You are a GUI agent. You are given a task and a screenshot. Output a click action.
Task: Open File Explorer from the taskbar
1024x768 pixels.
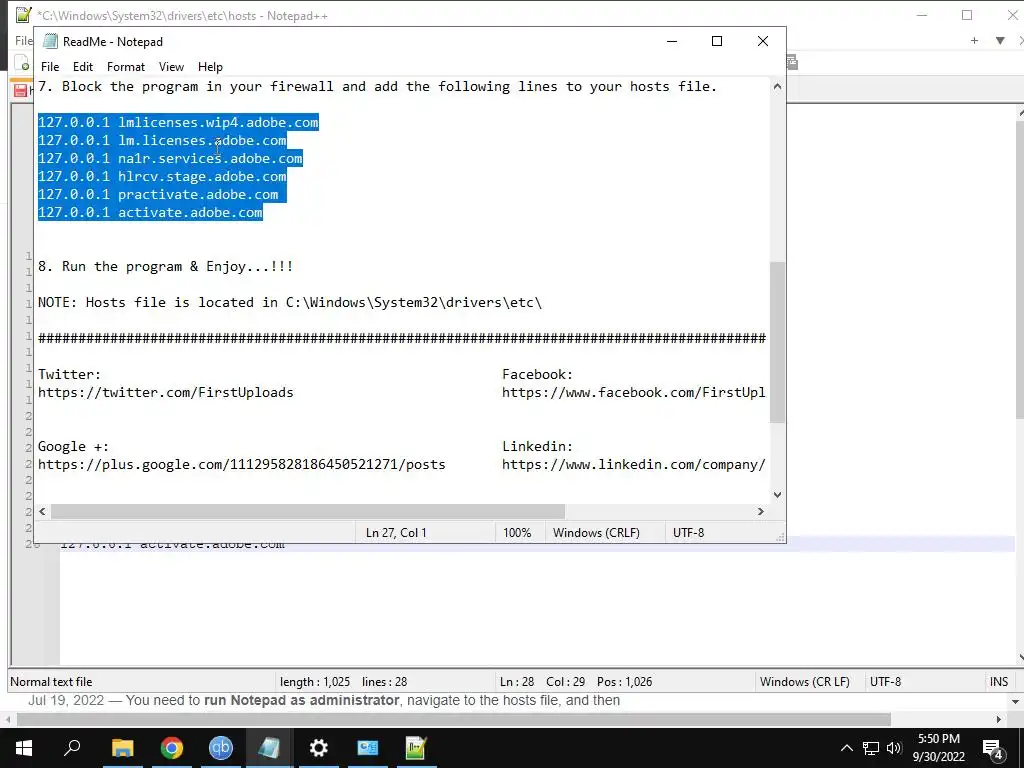tap(122, 748)
